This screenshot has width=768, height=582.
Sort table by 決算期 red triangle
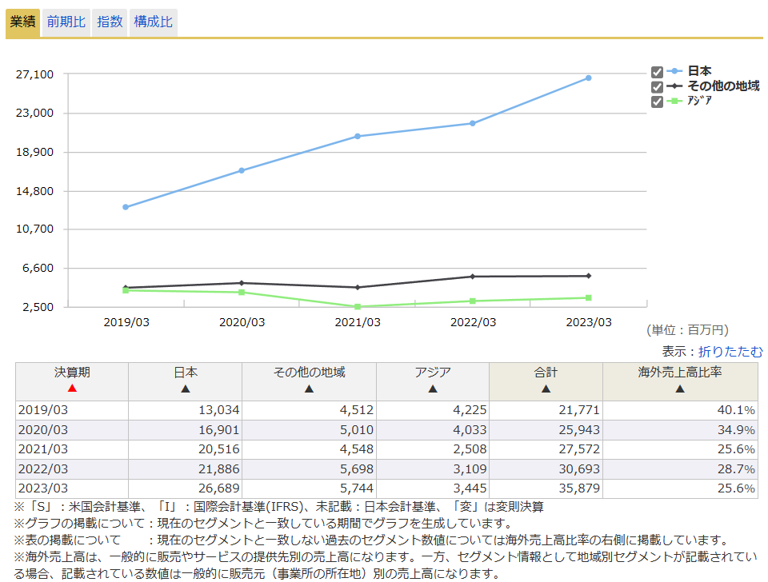click(x=72, y=389)
